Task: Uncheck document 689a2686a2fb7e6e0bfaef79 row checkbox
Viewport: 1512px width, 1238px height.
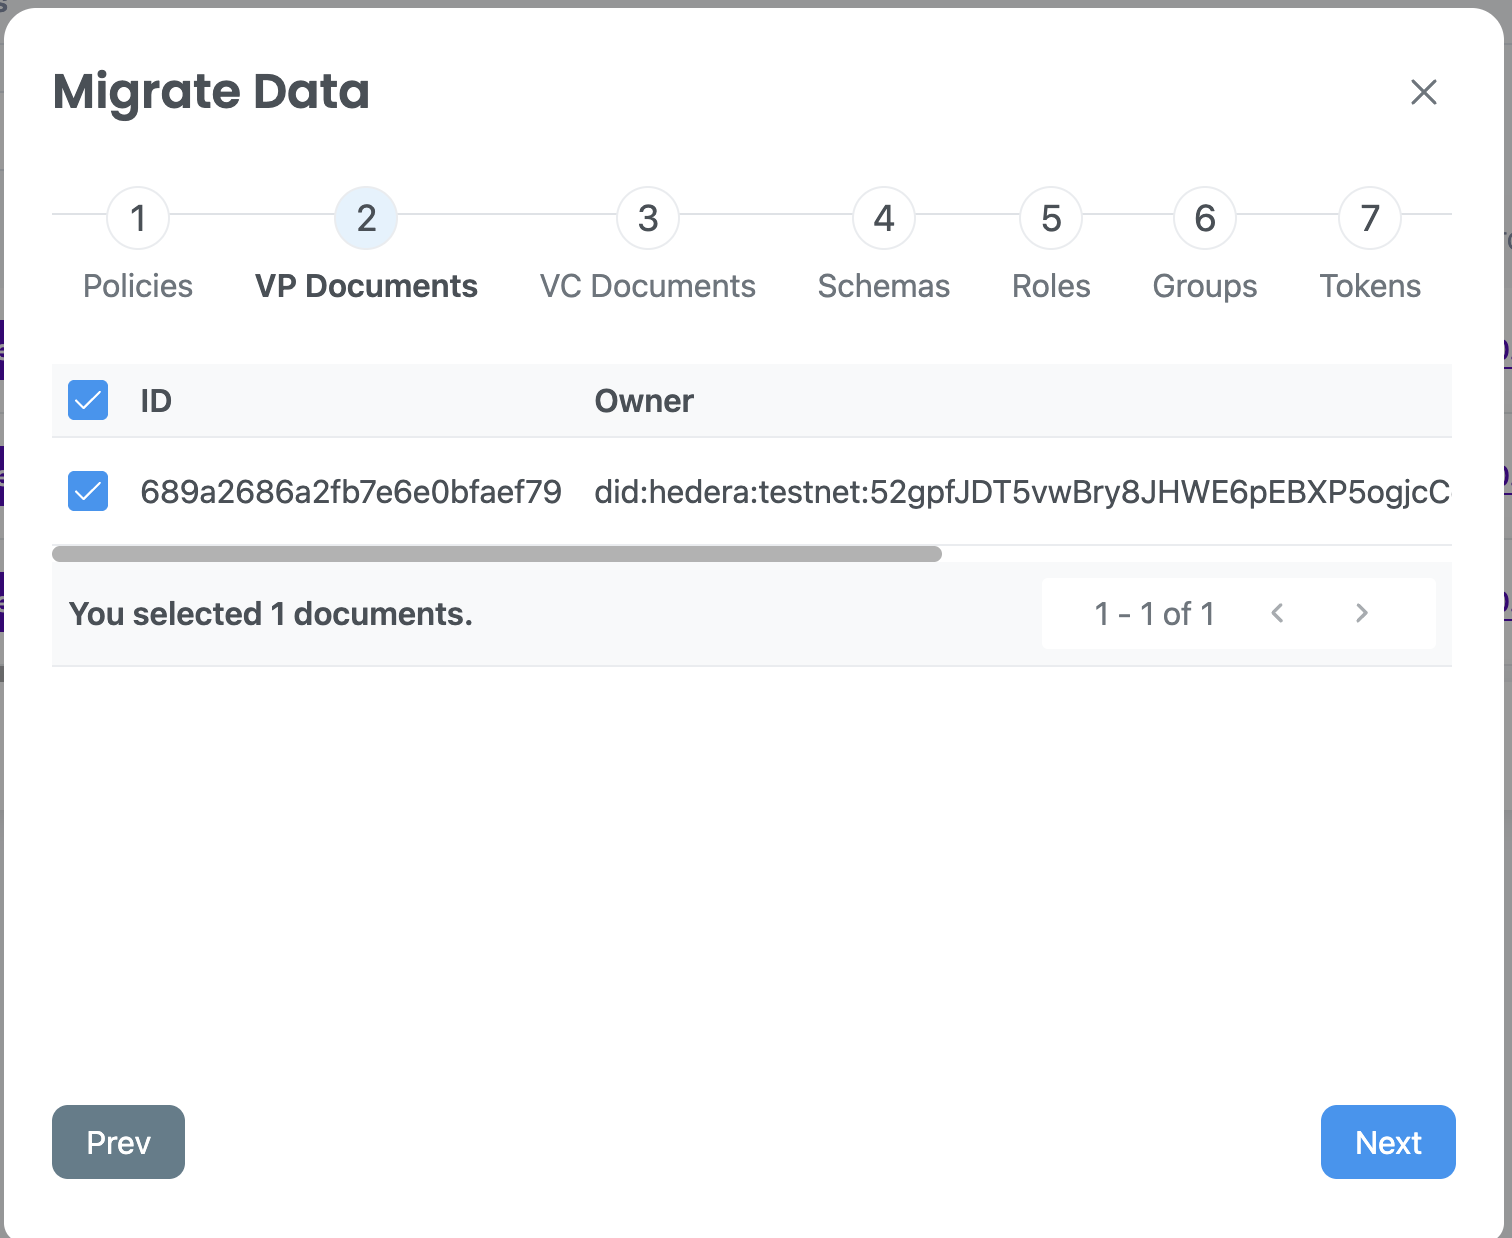Action: click(x=88, y=491)
